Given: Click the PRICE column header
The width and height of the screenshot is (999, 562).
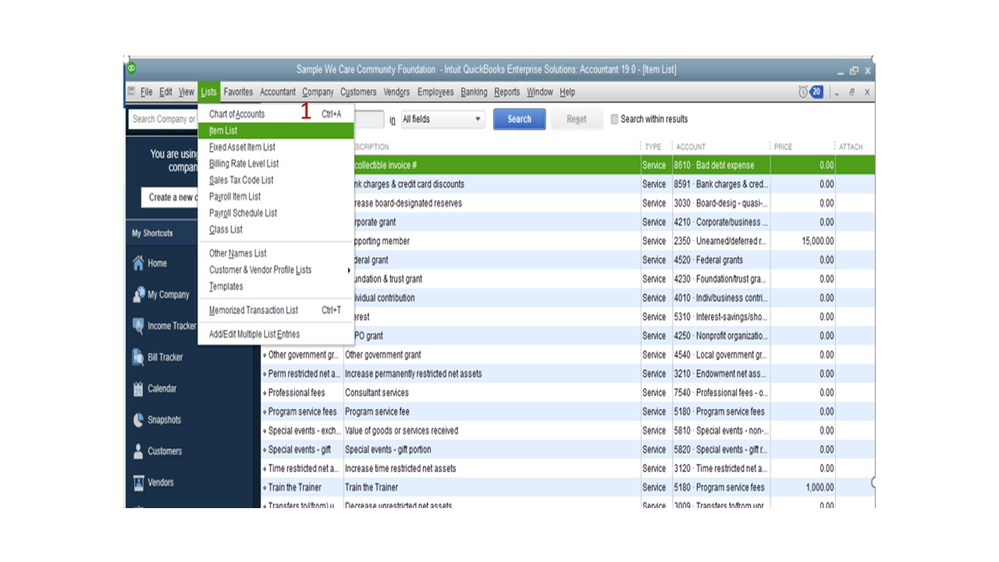Looking at the screenshot, I should [783, 147].
